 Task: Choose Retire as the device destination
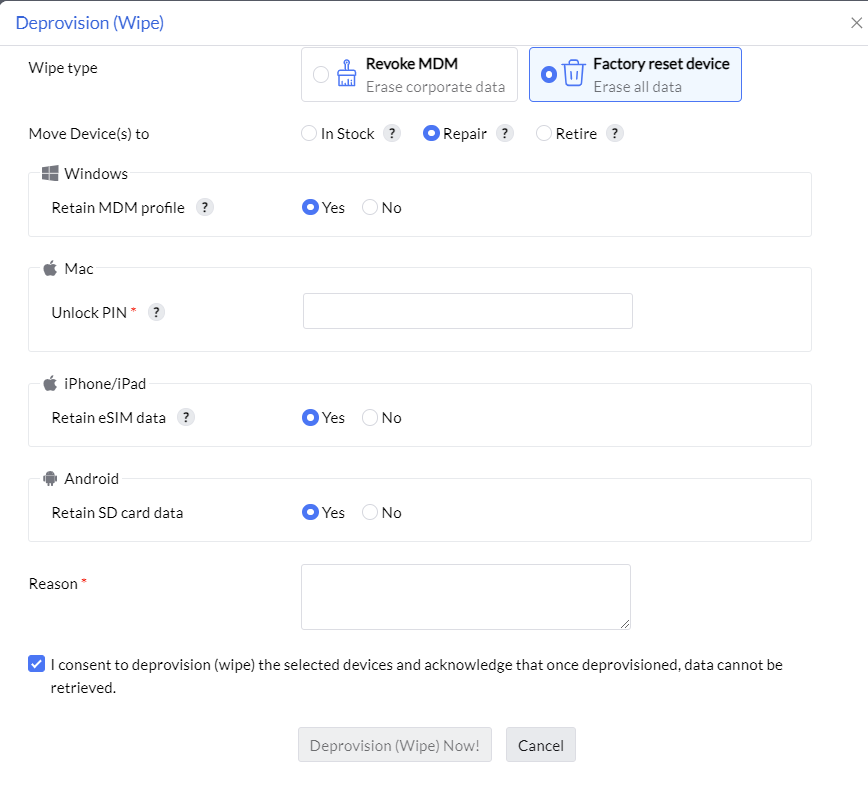click(x=544, y=134)
